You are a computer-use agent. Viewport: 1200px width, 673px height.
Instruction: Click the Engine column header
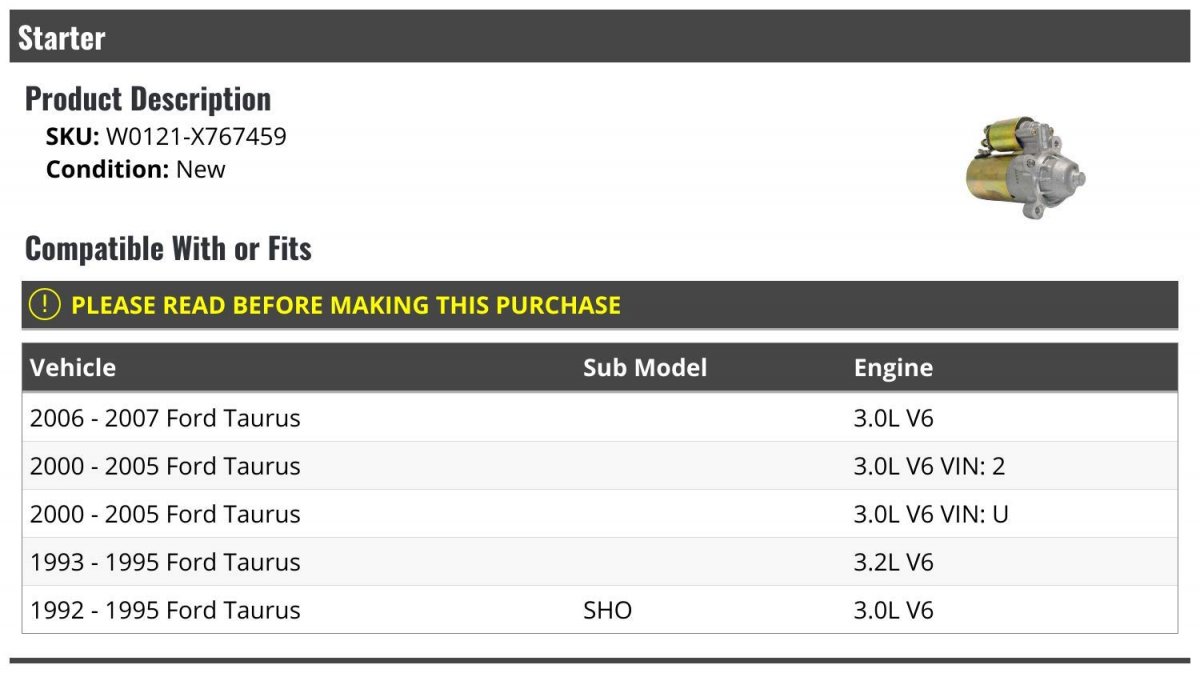[x=893, y=368]
